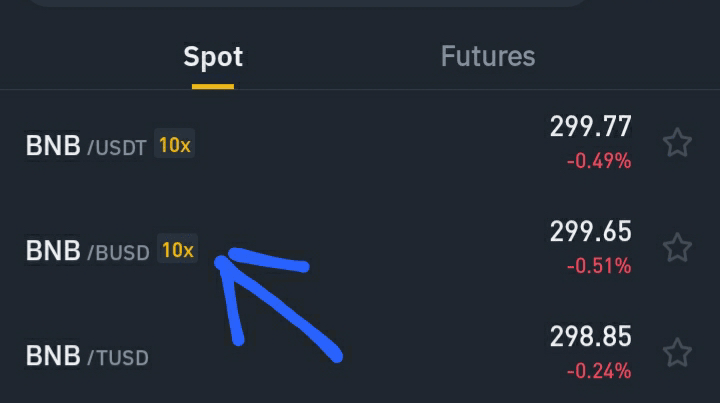720x403 pixels.
Task: Click the yellow underline beneath Spot
Action: tap(213, 86)
